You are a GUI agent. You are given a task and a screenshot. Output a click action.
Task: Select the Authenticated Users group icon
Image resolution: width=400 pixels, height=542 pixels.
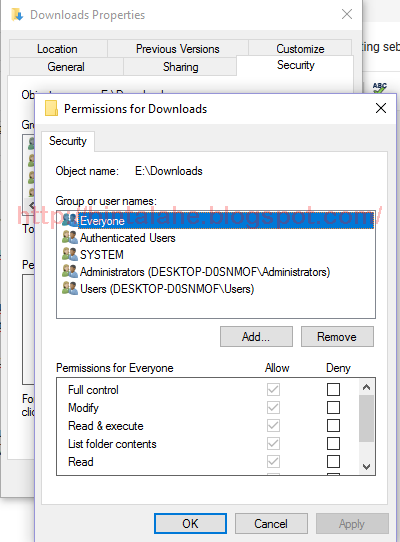pyautogui.click(x=70, y=237)
